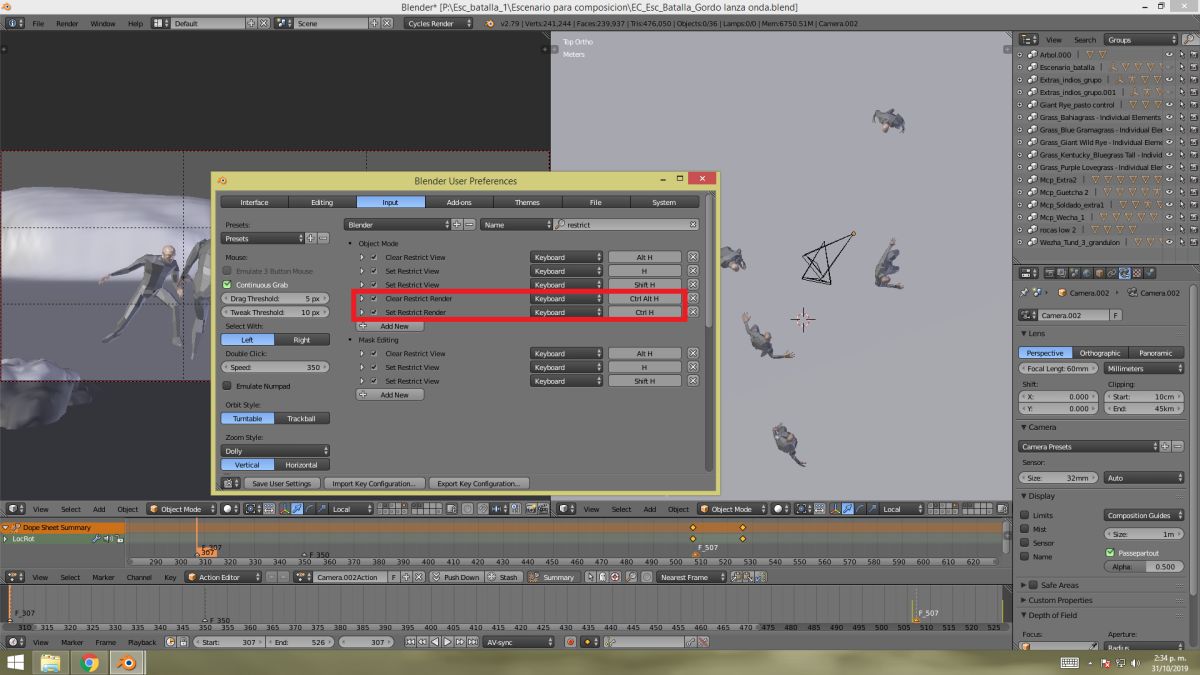Open the Help menu in top bar
This screenshot has width=1200, height=675.
[135, 23]
